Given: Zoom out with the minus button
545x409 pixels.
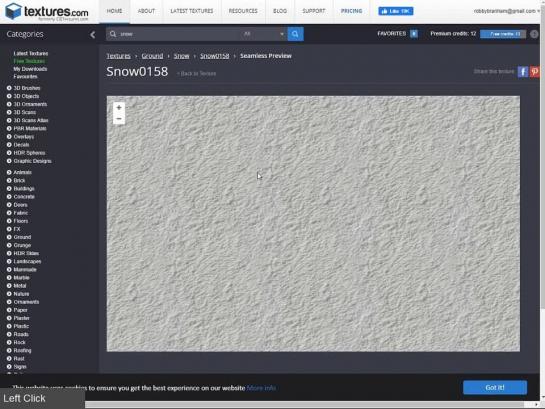Looking at the screenshot, I should click(x=119, y=119).
